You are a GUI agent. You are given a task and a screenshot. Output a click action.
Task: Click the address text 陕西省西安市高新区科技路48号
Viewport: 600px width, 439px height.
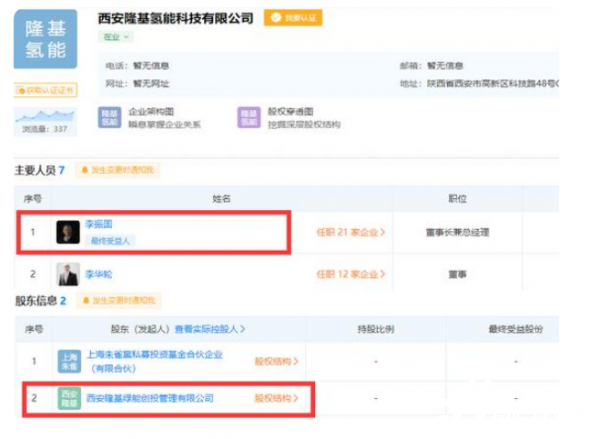(492, 83)
